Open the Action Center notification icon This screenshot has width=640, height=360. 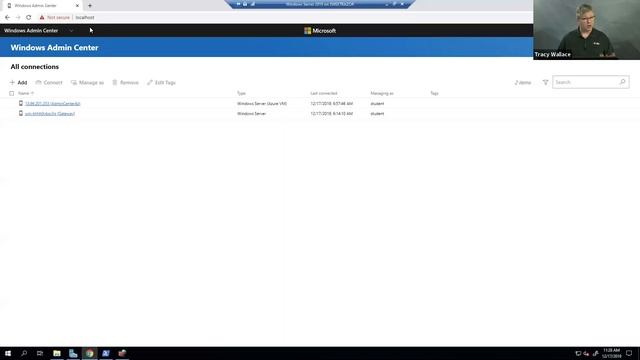(x=629, y=353)
